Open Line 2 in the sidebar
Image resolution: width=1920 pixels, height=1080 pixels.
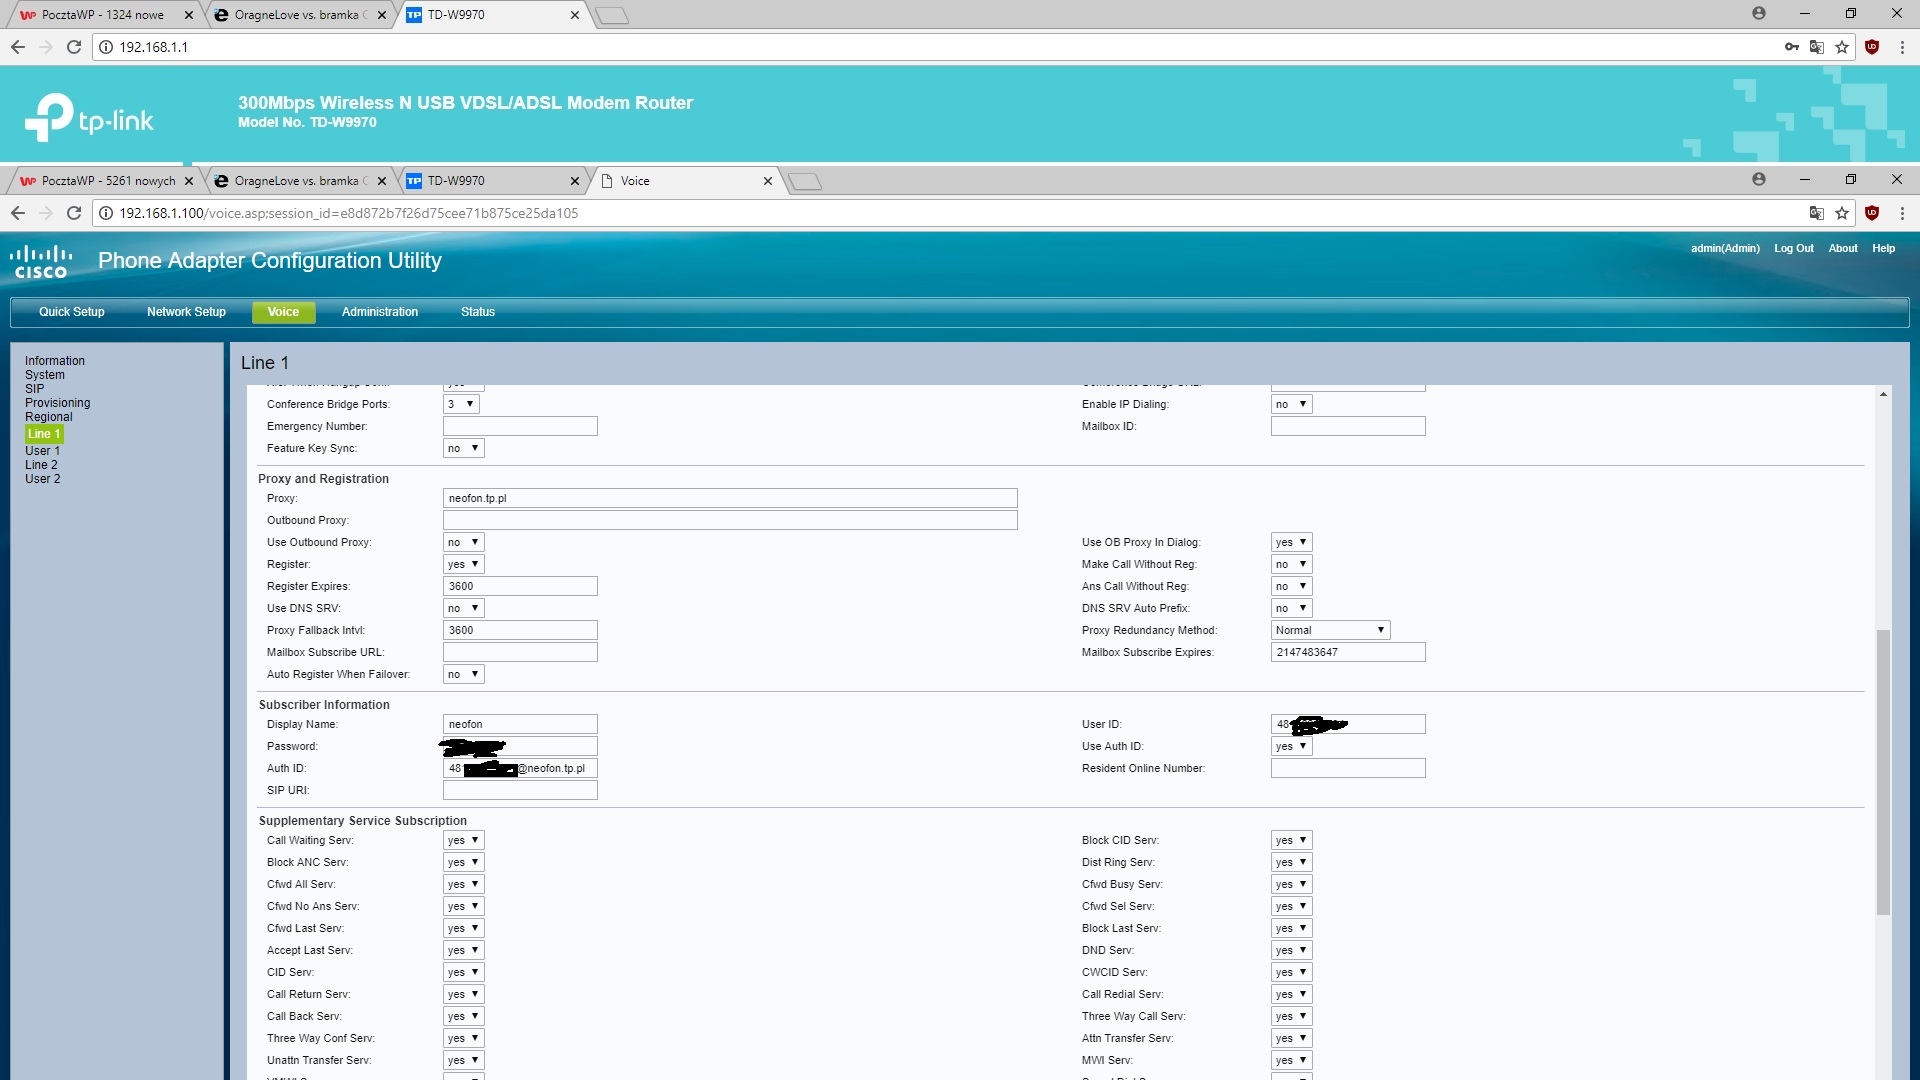tap(41, 465)
